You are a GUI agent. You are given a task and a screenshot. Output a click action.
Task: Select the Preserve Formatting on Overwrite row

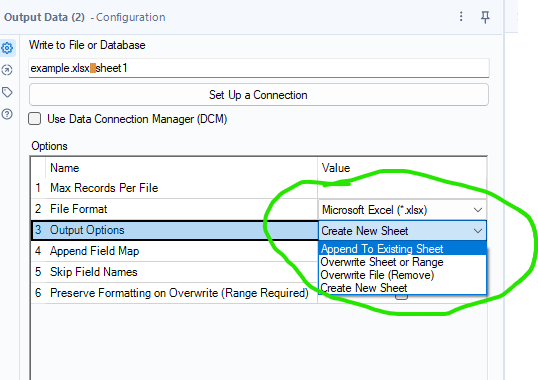pos(174,293)
